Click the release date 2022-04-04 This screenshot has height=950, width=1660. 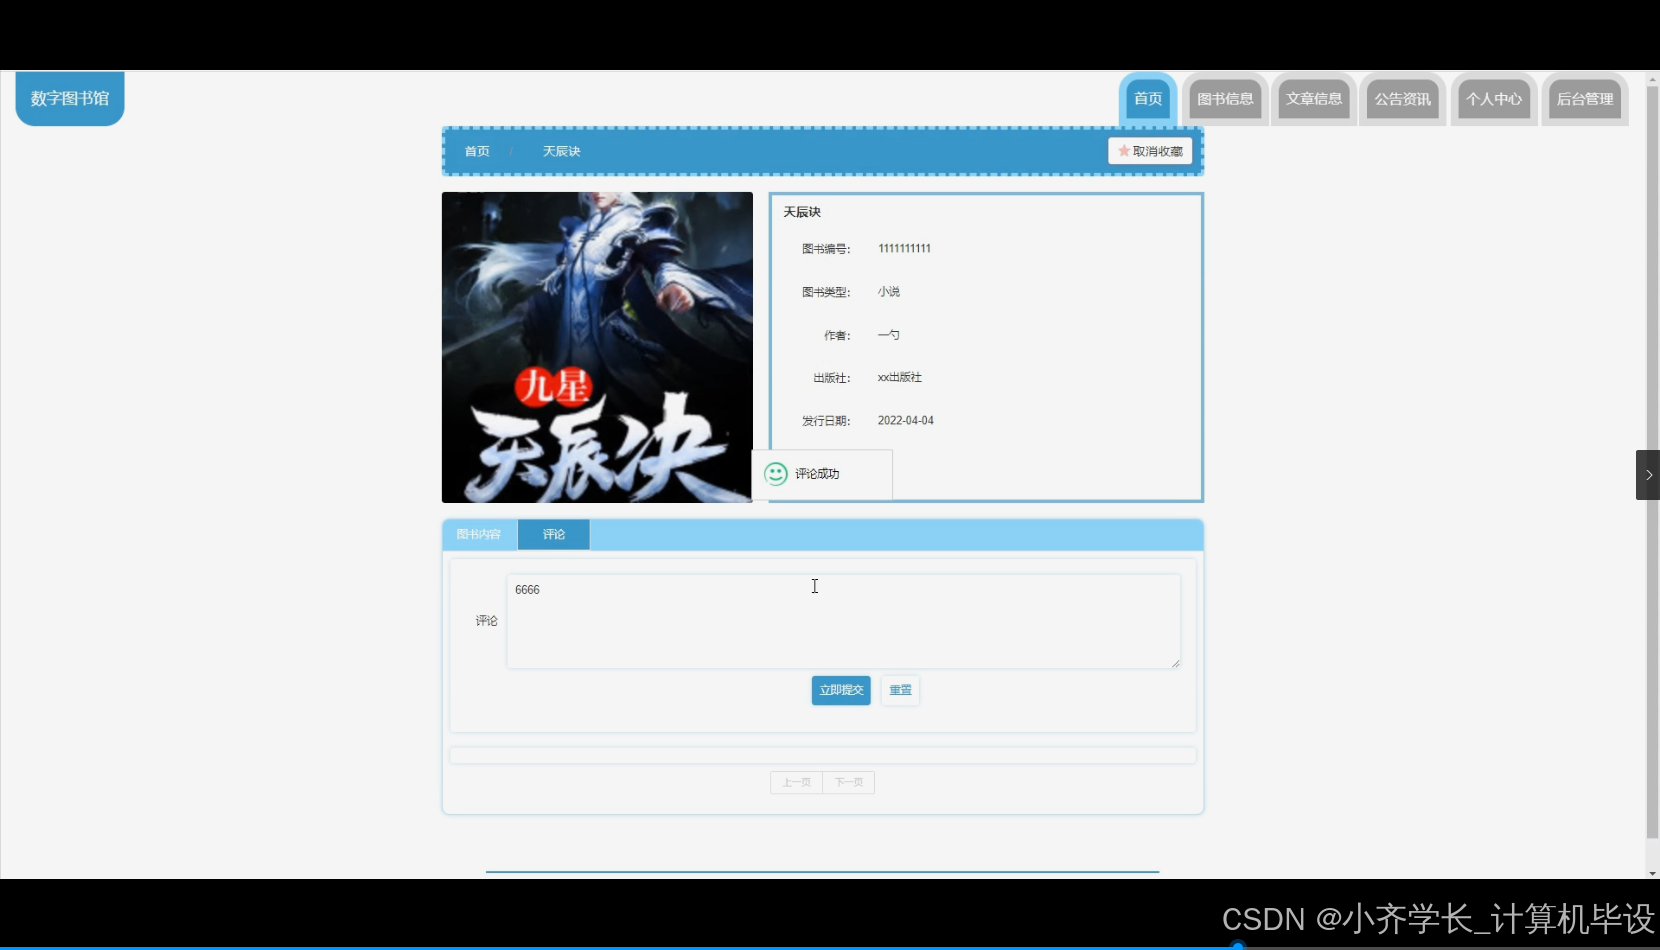click(906, 421)
